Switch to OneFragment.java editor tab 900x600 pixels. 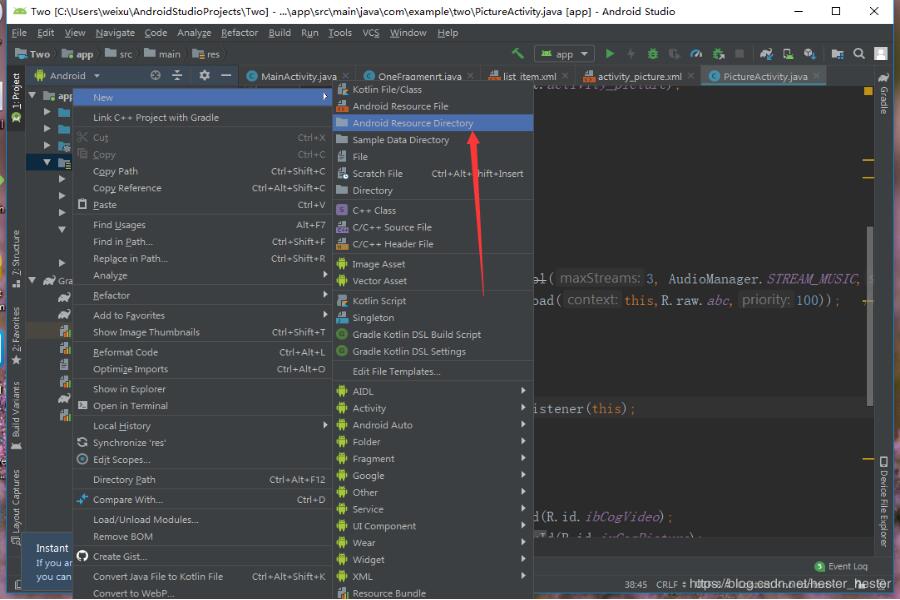[420, 76]
